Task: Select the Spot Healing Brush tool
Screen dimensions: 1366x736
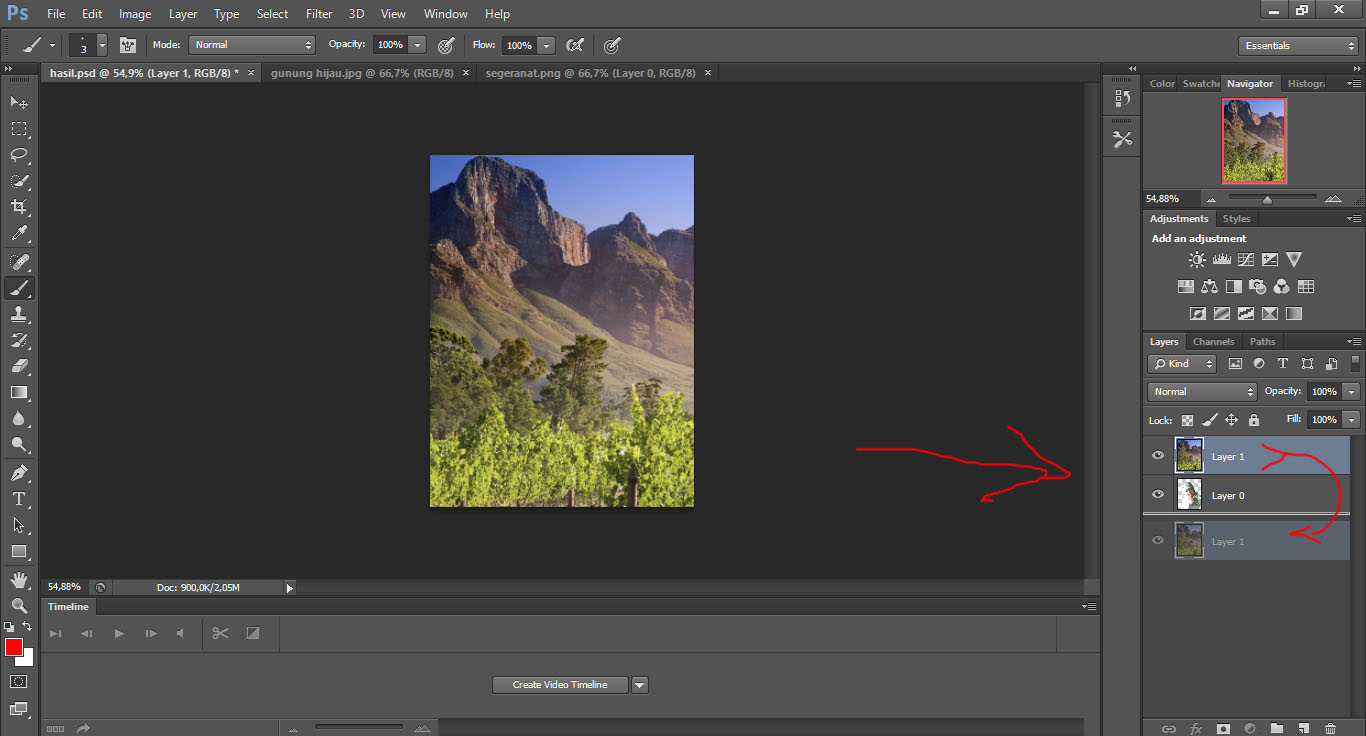Action: click(19, 262)
